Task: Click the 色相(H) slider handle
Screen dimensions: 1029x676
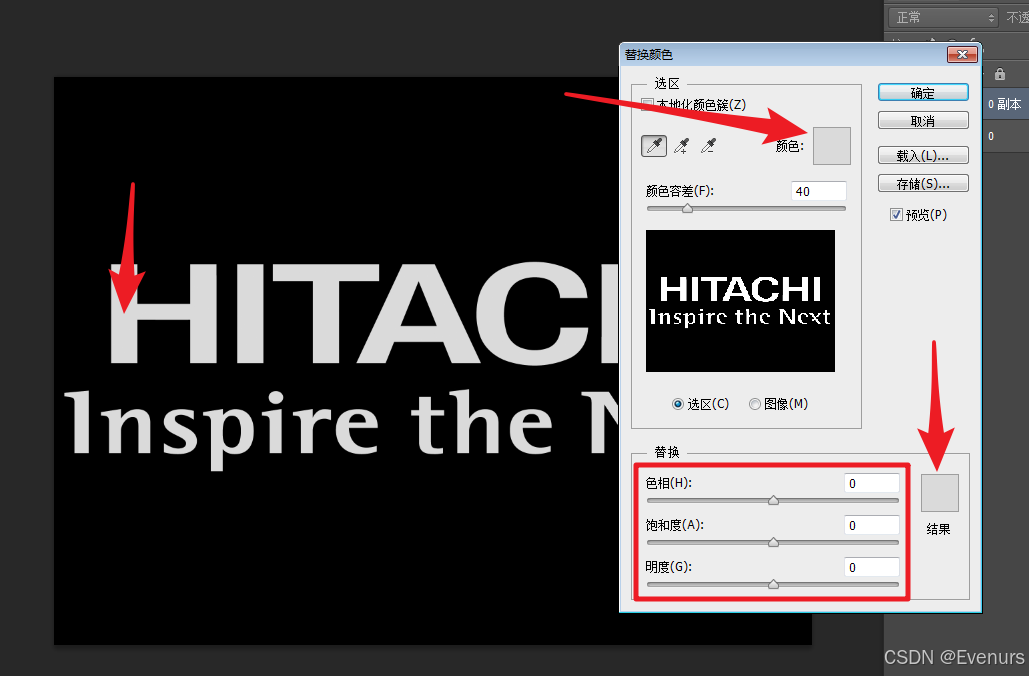Action: point(773,500)
